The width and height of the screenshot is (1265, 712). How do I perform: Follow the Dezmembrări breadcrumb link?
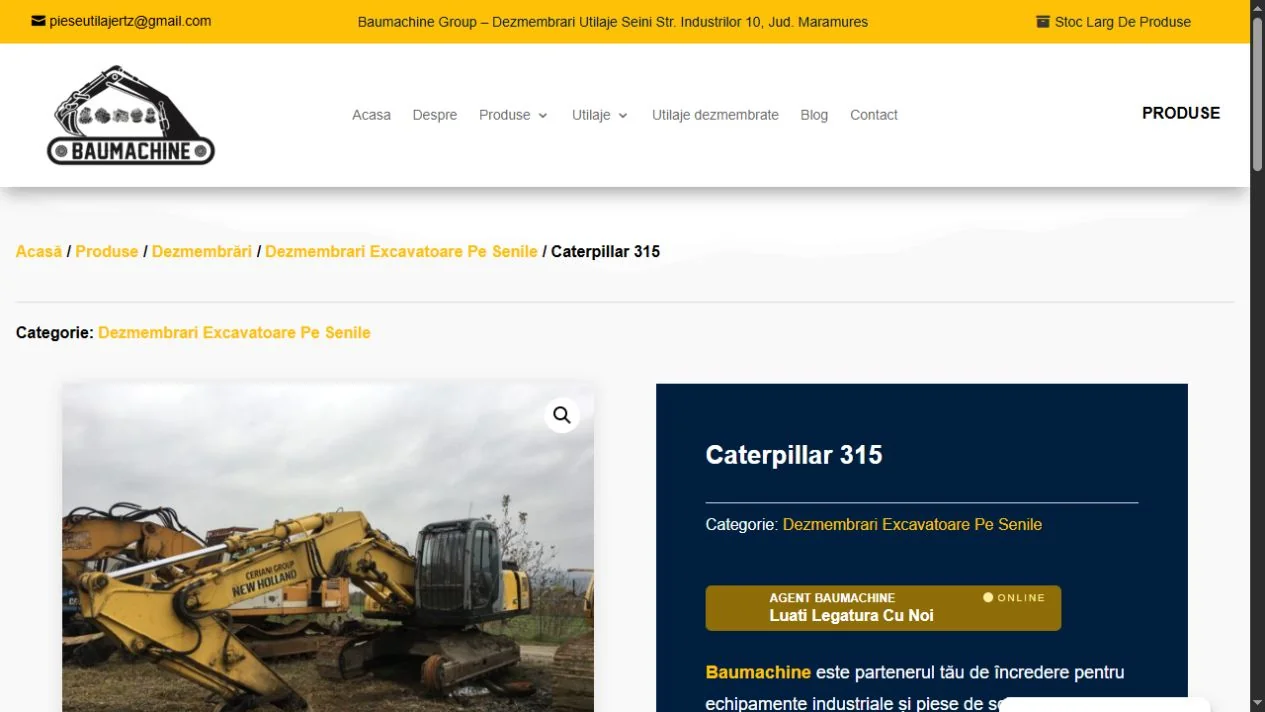[202, 252]
